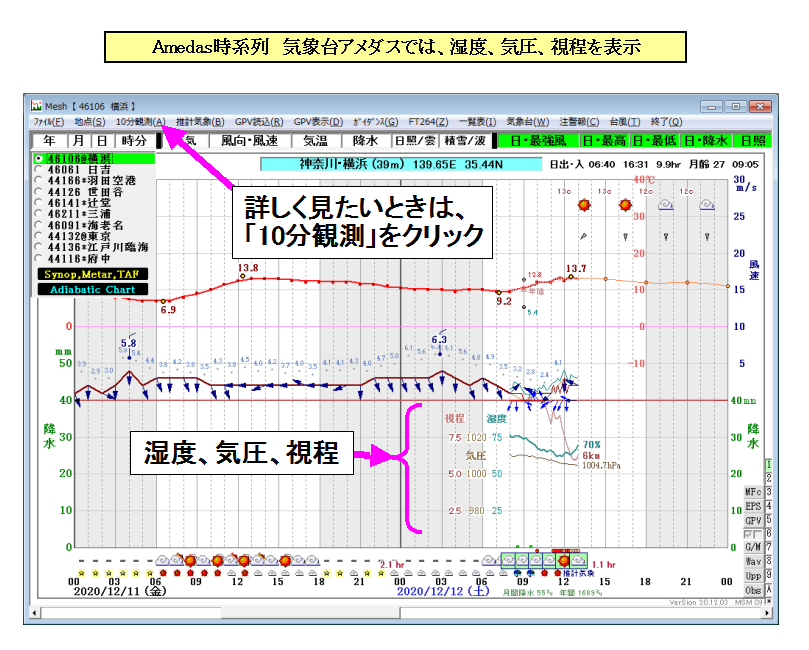Click the horizontal scrollbar right arrow

tap(767, 613)
